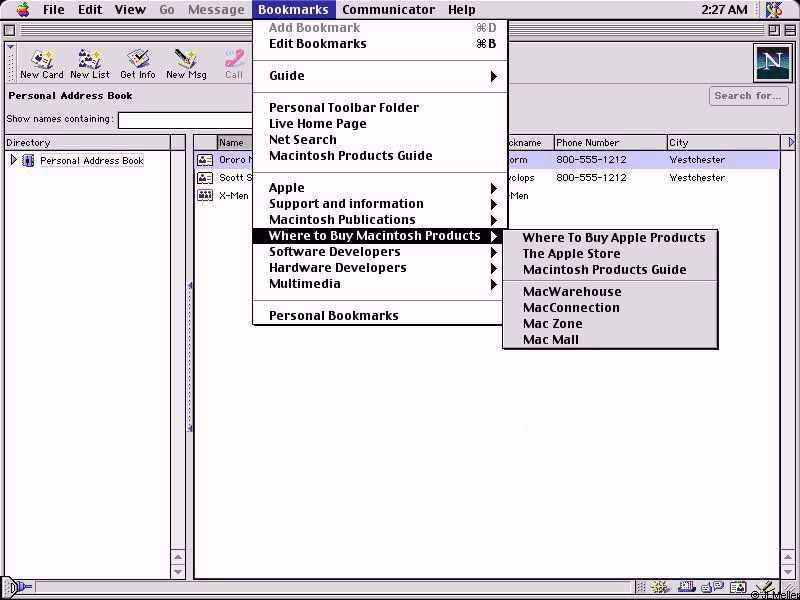
Task: Click Directory pane scroll down arrow
Action: point(178,571)
